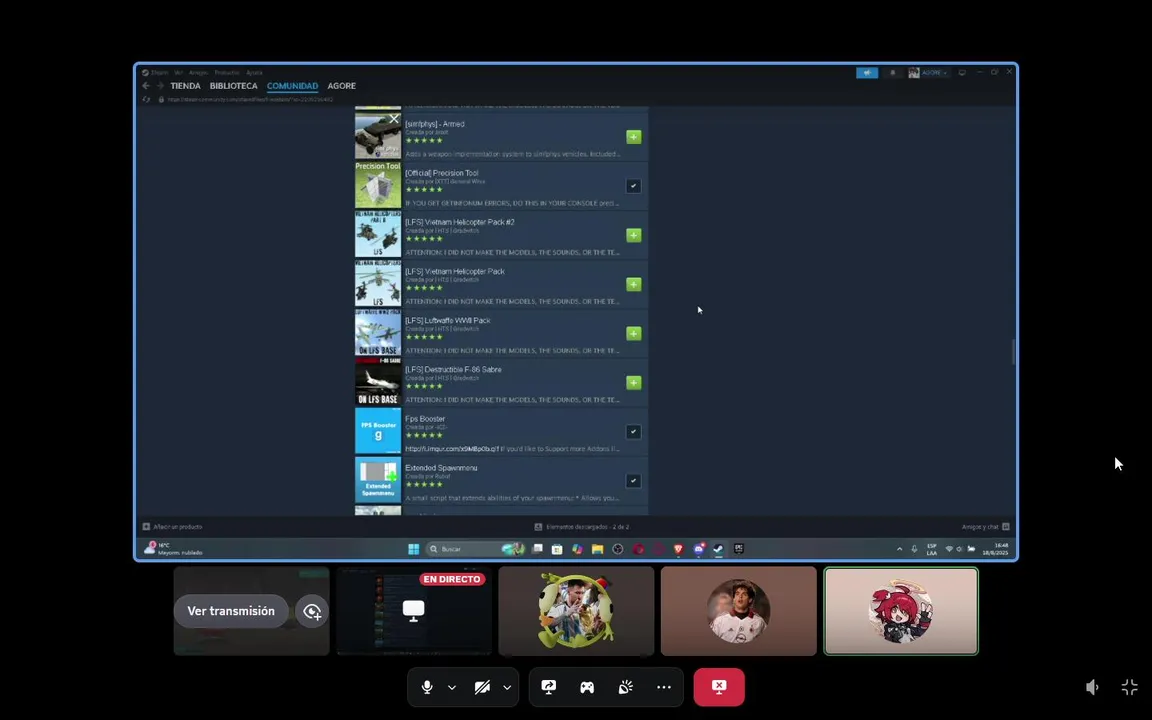
Task: Open Microsoft Store from the taskbar
Action: point(557,549)
